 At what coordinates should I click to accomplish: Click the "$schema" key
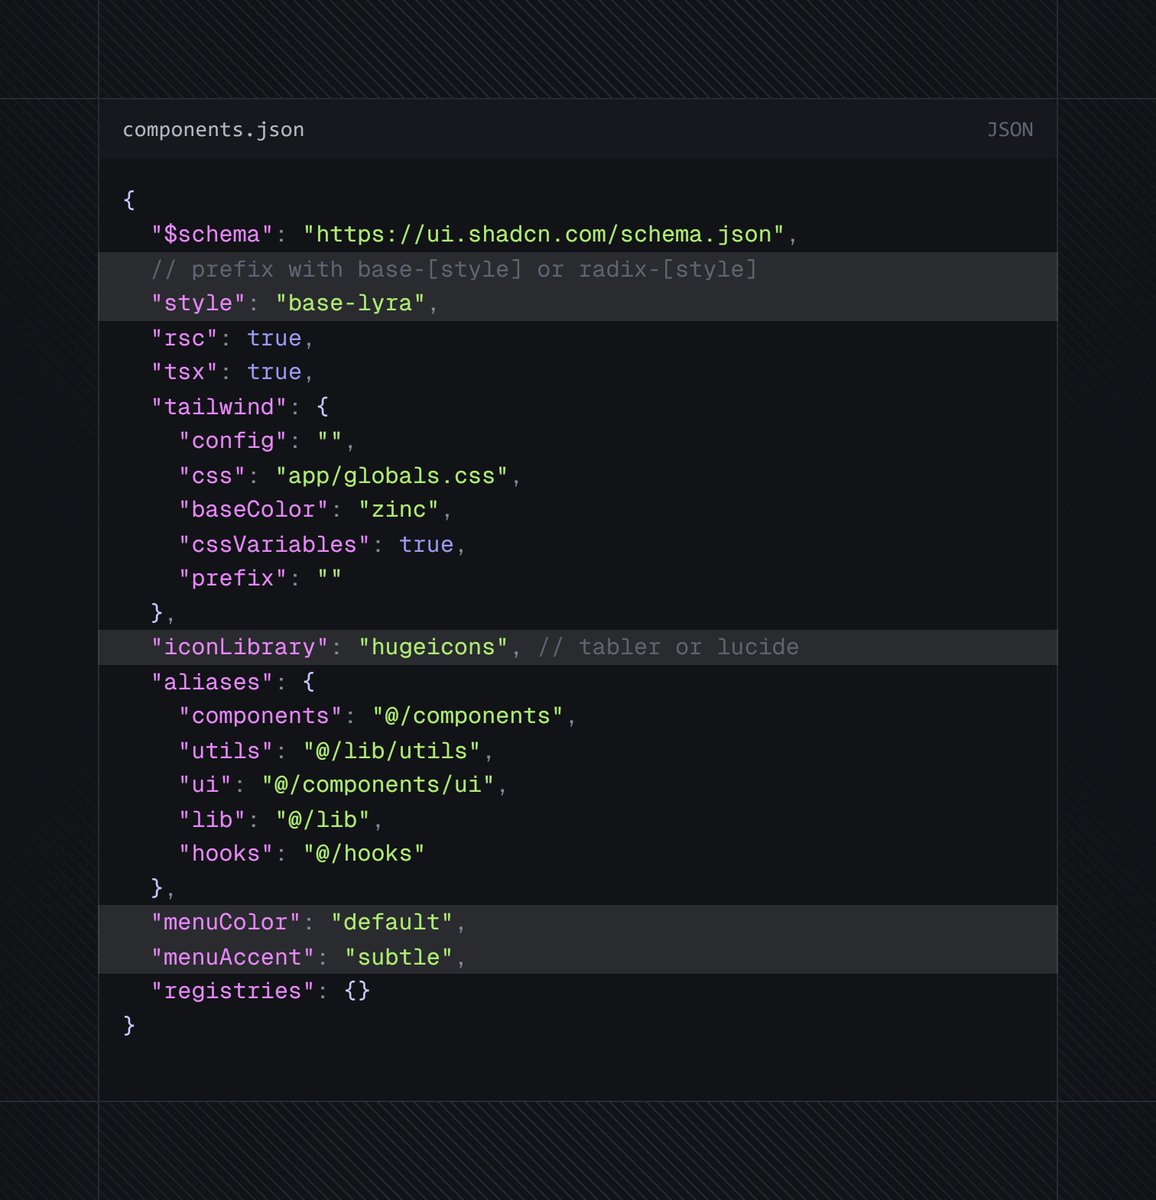212,234
